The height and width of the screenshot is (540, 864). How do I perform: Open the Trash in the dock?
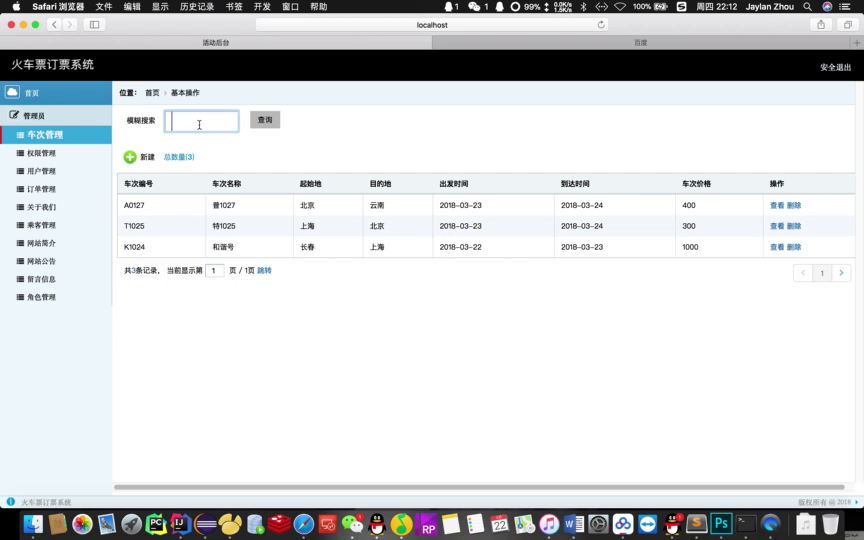(x=830, y=524)
